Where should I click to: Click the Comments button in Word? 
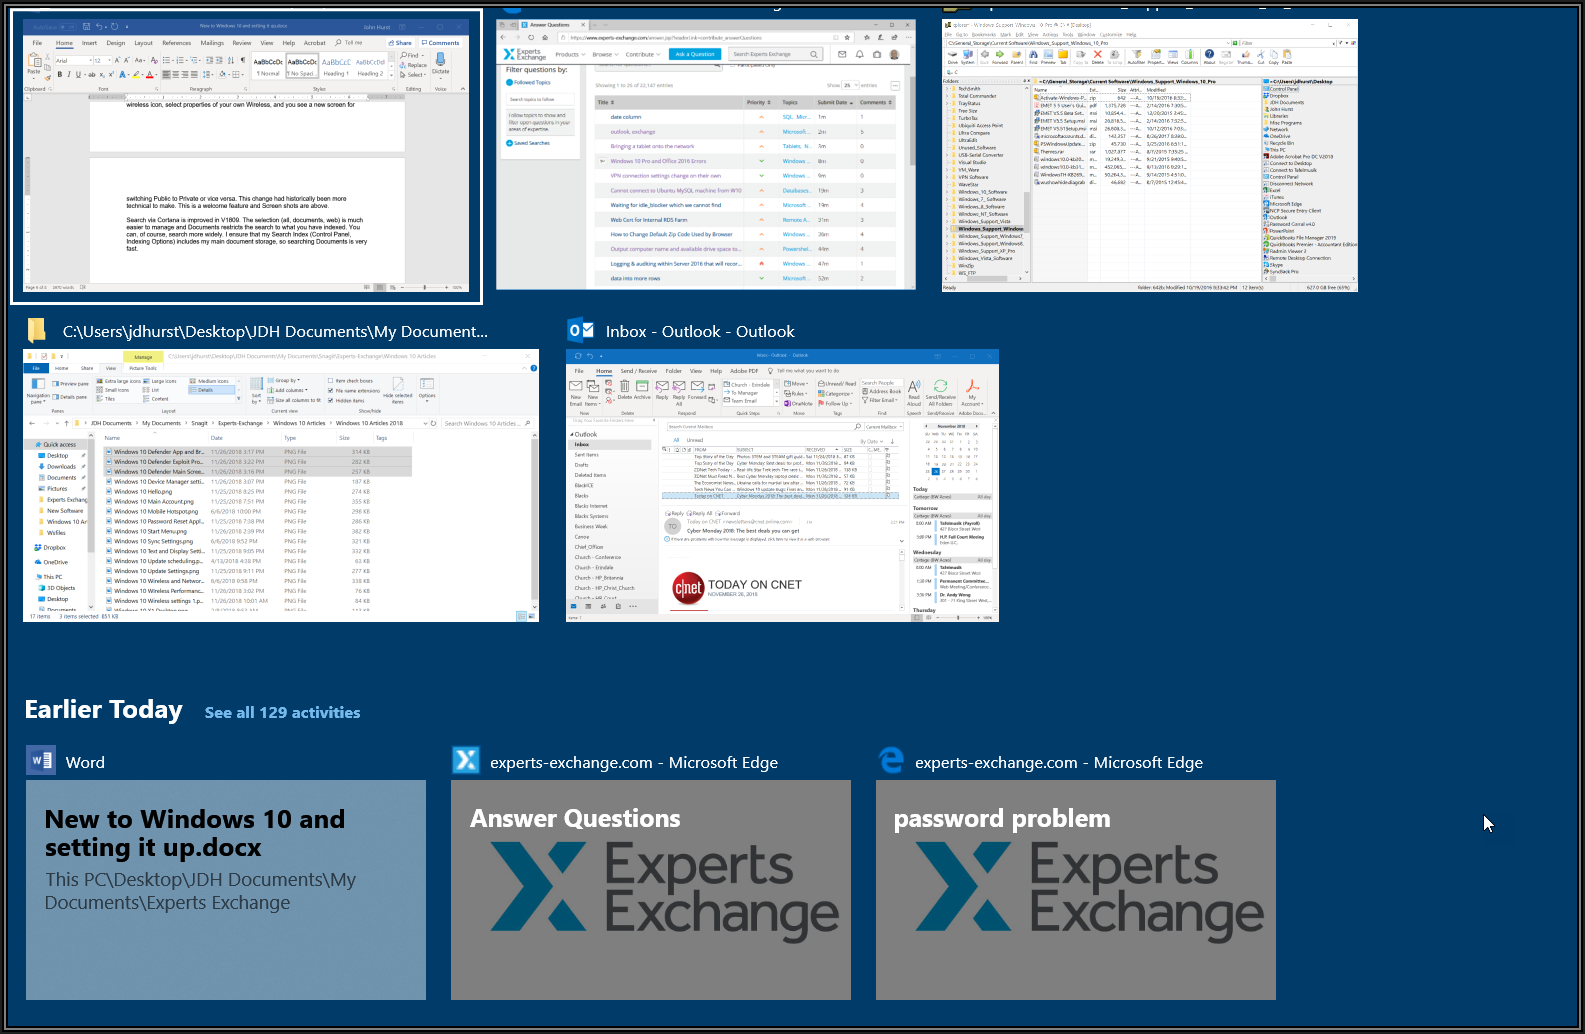441,43
